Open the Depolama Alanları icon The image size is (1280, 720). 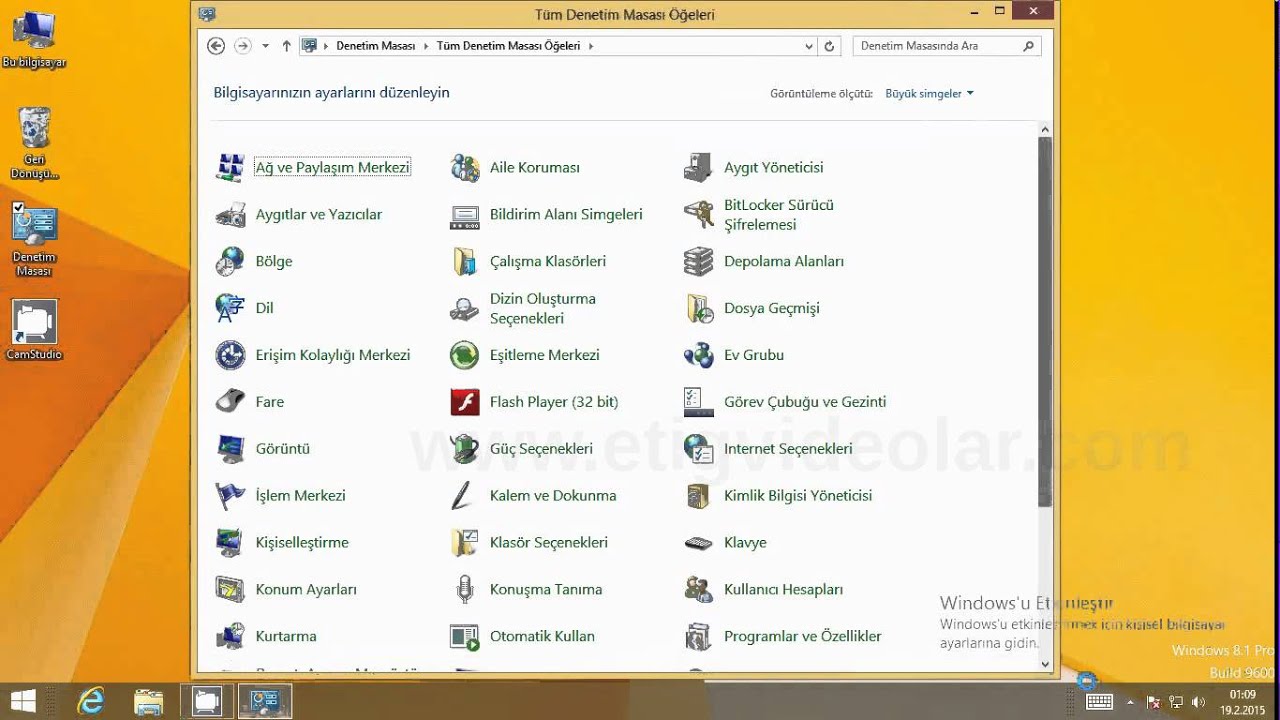[x=698, y=262]
